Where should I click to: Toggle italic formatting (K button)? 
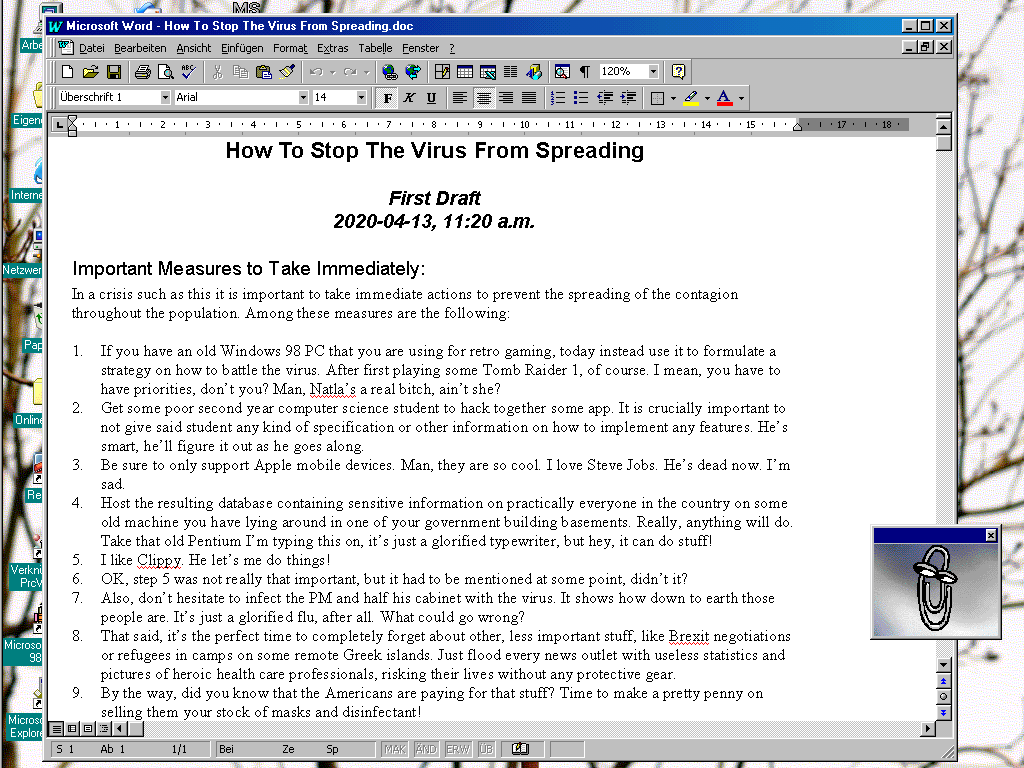click(409, 98)
